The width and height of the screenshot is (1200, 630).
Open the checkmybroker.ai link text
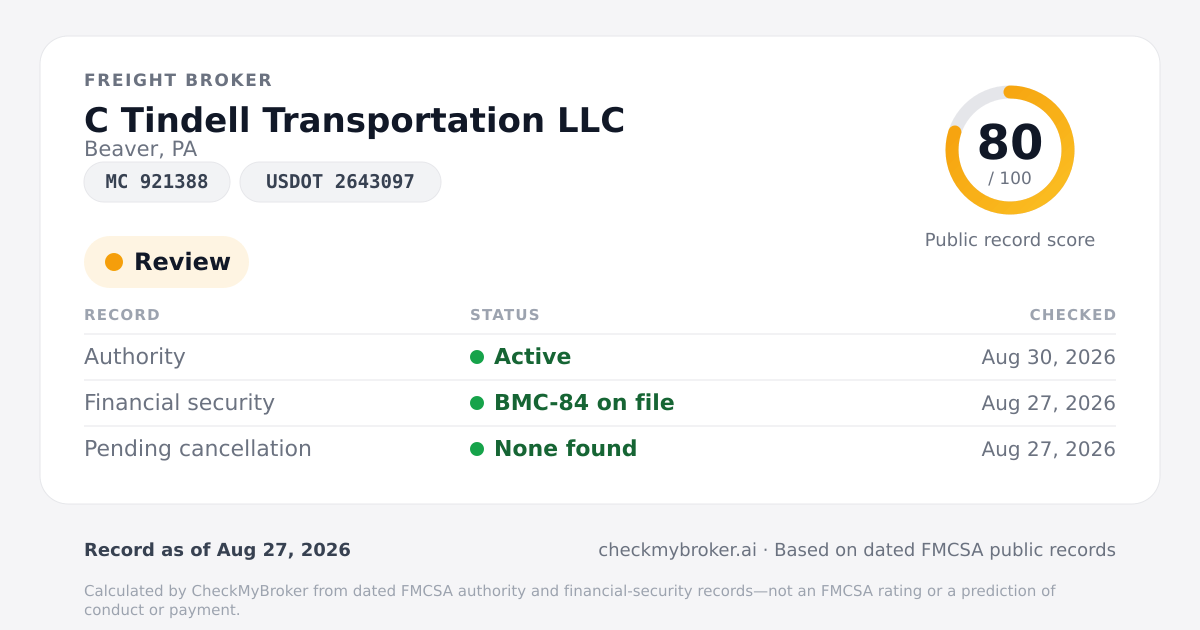coord(677,550)
